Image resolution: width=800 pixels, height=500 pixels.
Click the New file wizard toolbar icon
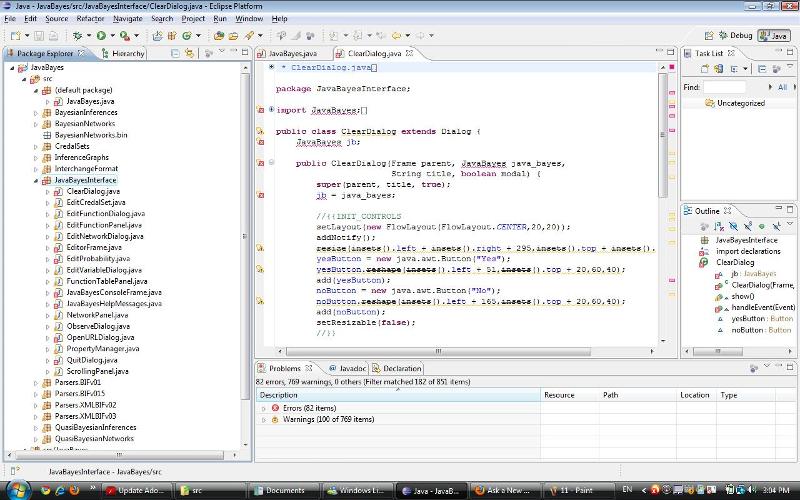pos(16,35)
